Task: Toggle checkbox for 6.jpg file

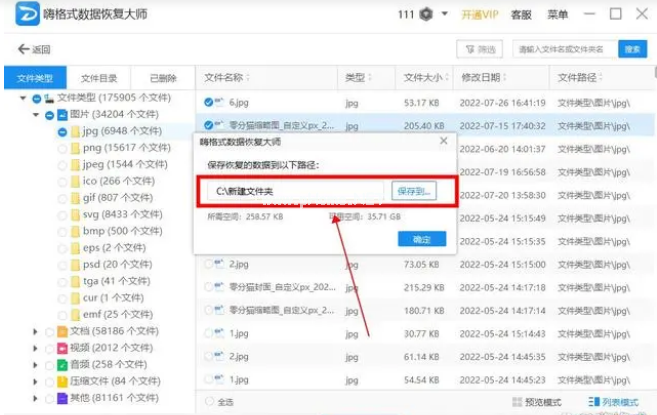Action: click(x=208, y=102)
